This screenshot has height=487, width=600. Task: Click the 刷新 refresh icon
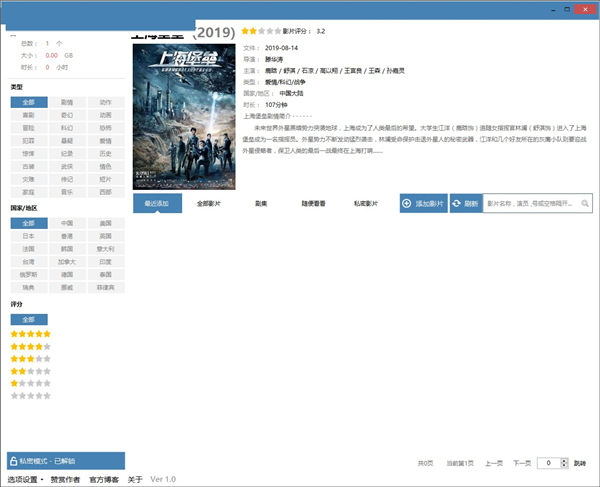458,203
